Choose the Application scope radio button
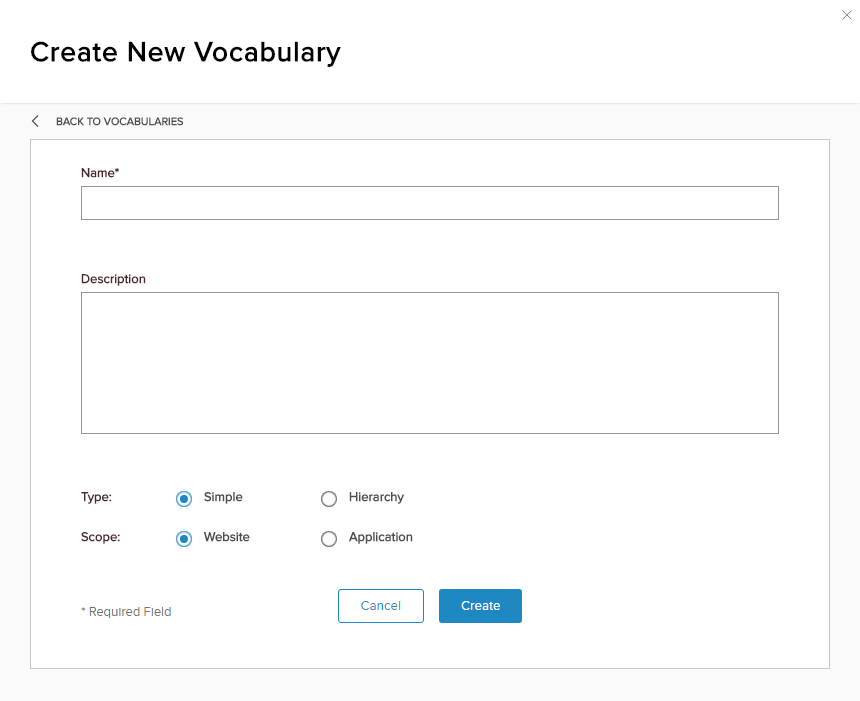The width and height of the screenshot is (860, 701). click(329, 539)
